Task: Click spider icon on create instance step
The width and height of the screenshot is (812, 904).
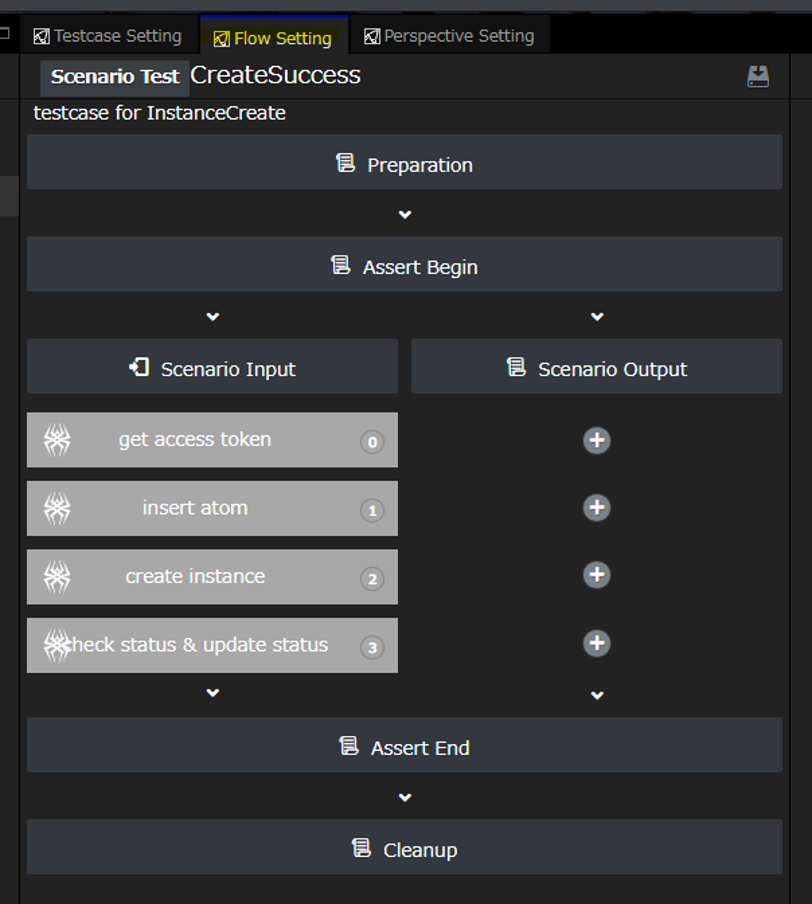Action: pyautogui.click(x=57, y=577)
